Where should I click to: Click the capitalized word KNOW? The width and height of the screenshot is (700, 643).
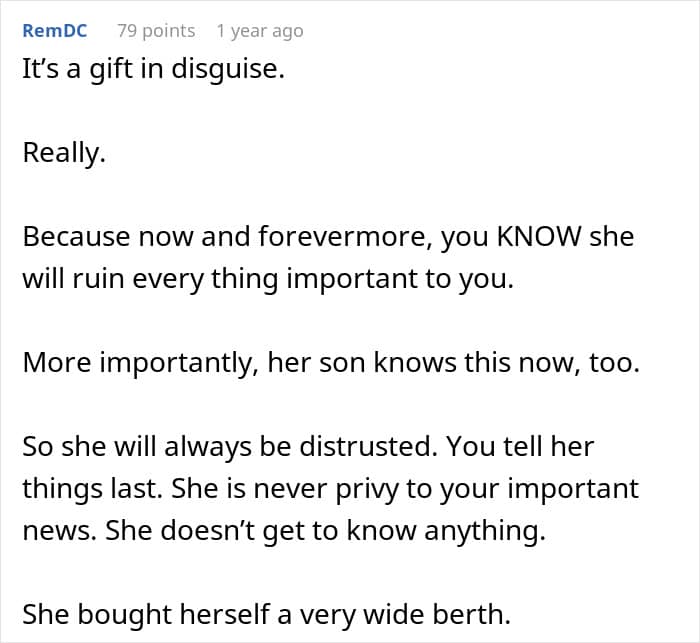[x=539, y=236]
